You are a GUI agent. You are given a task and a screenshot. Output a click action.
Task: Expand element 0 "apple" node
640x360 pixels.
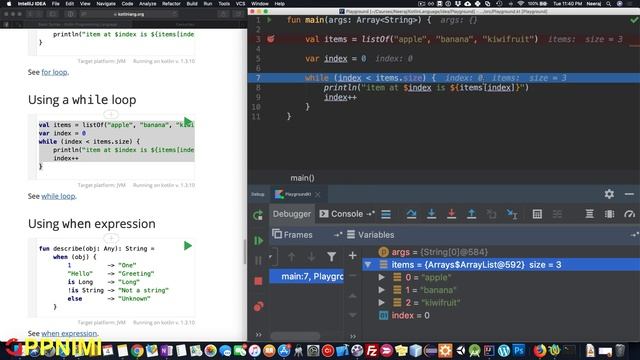pos(382,278)
